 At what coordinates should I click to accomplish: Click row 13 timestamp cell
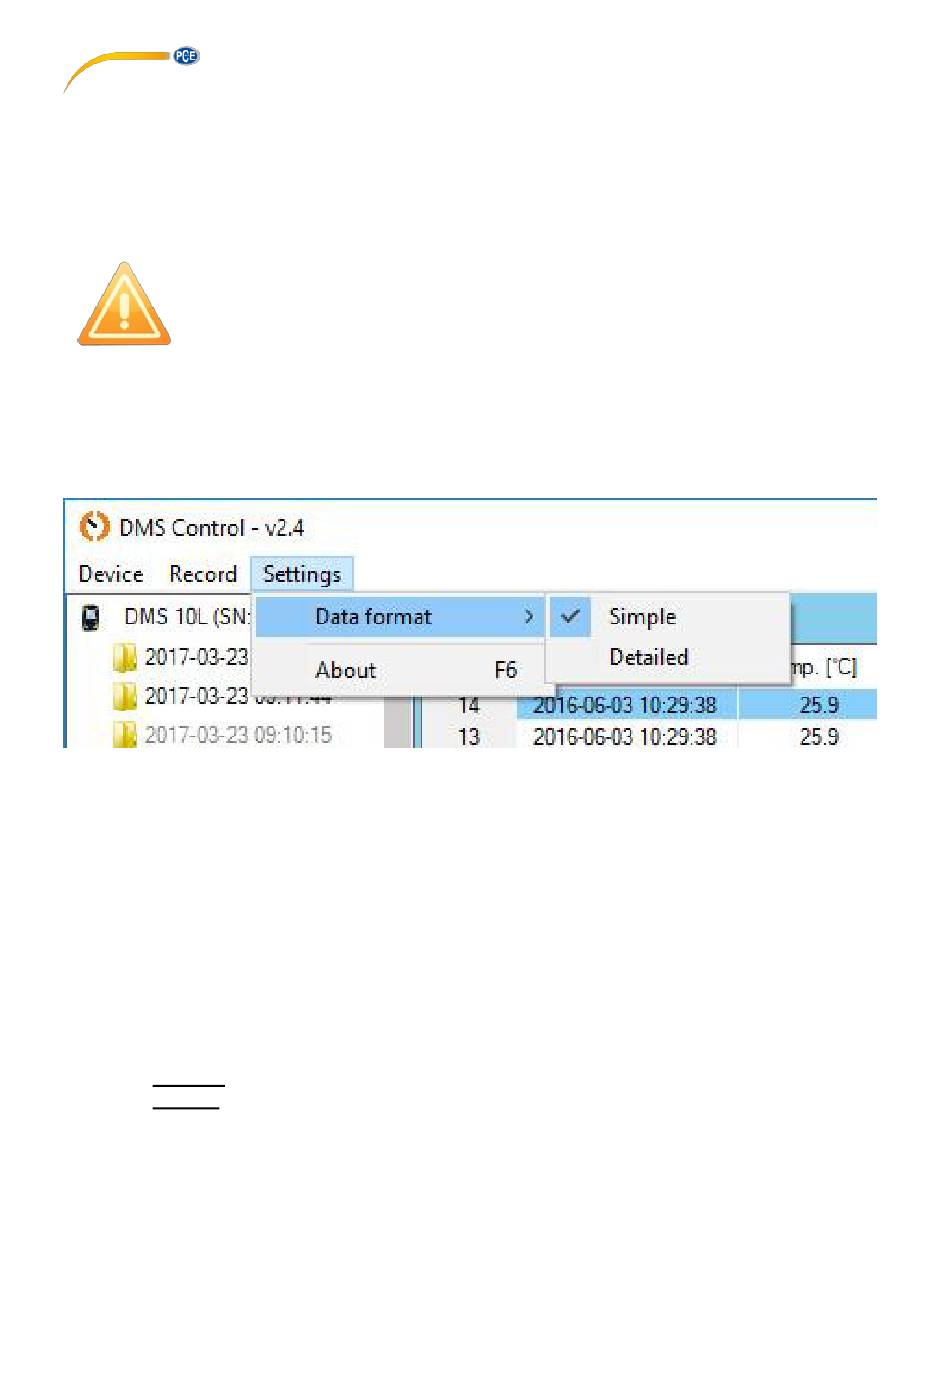[625, 736]
